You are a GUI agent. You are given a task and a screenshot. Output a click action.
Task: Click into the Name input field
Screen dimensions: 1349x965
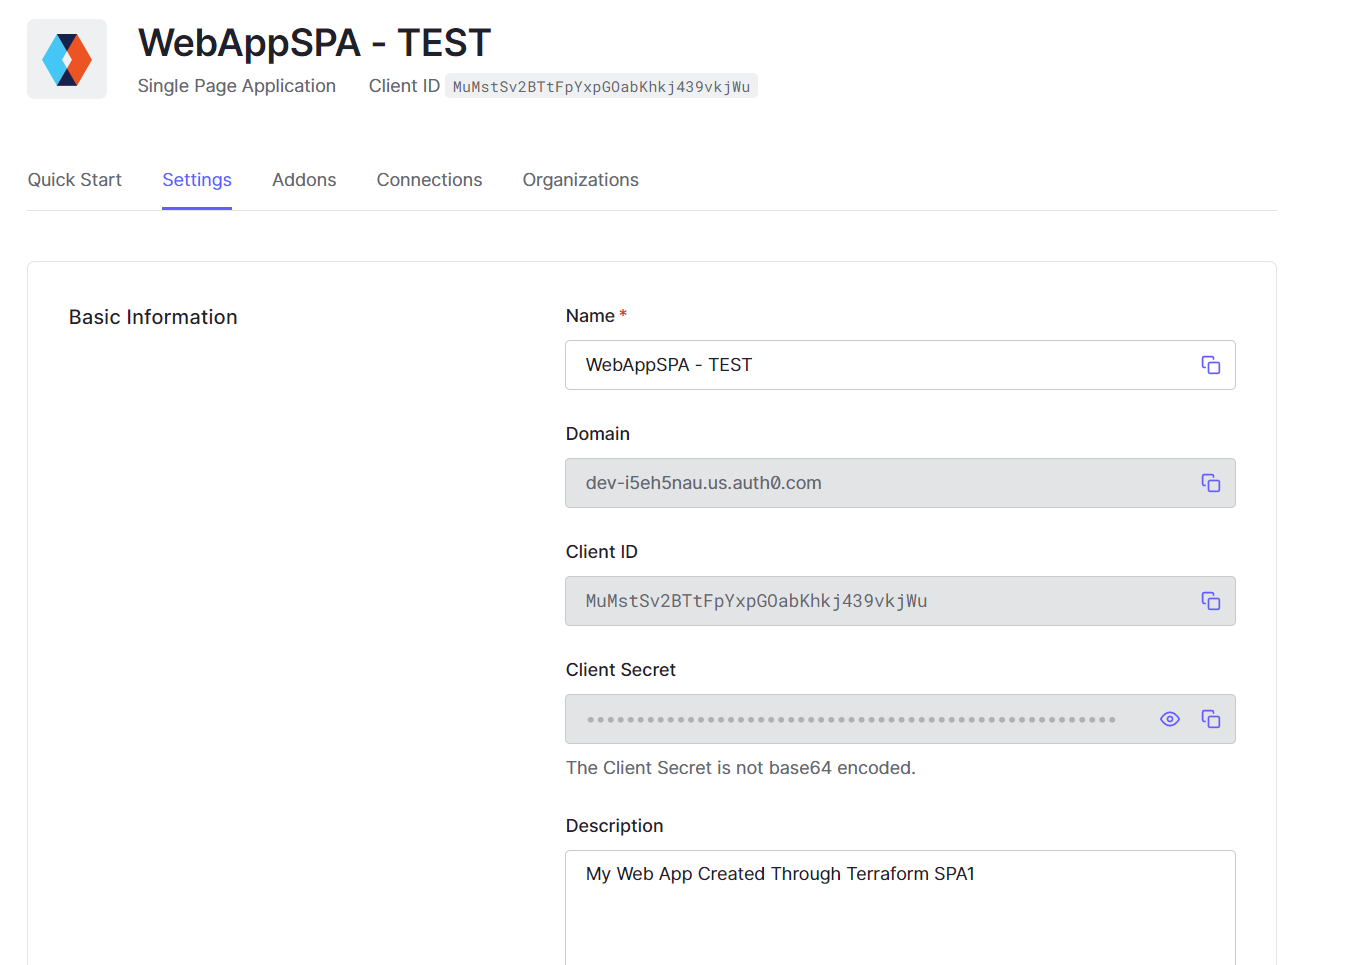(x=880, y=365)
